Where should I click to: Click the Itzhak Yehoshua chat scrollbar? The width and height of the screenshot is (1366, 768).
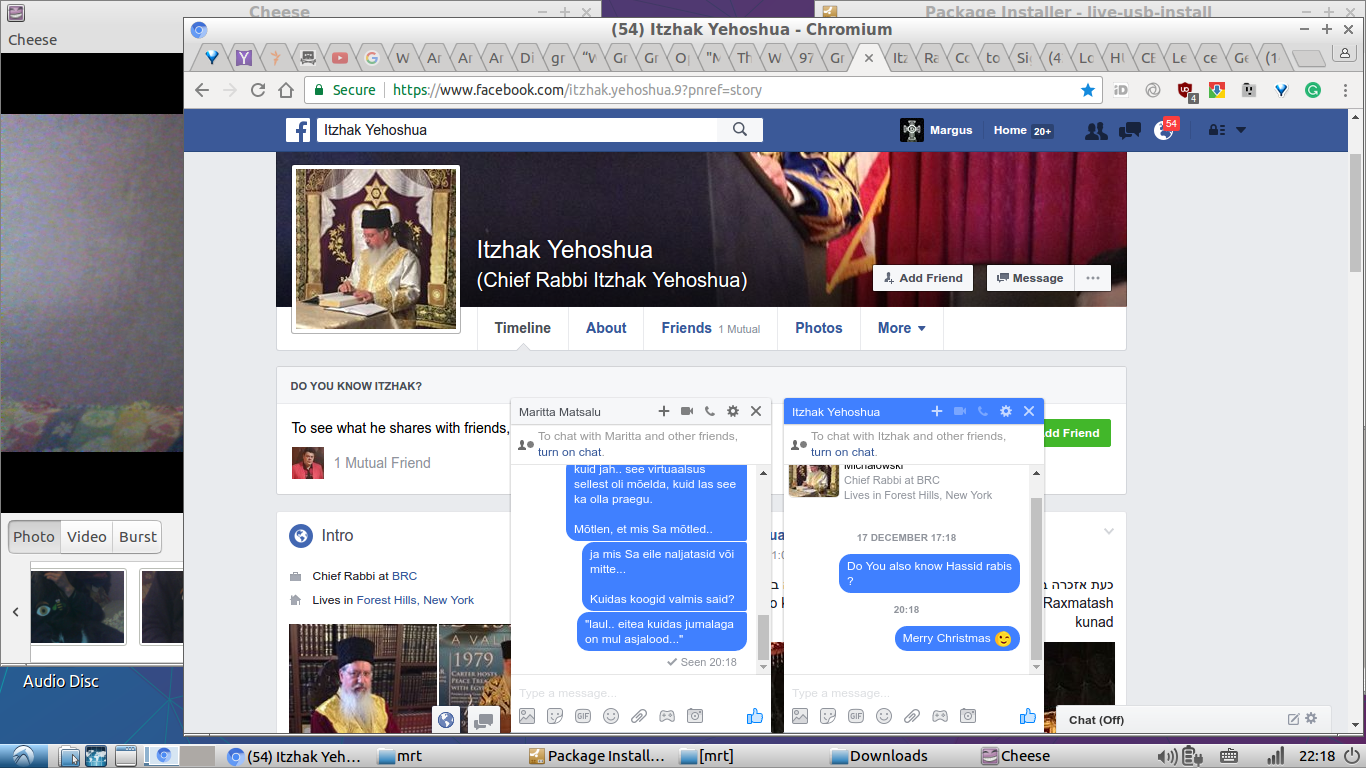[1037, 578]
